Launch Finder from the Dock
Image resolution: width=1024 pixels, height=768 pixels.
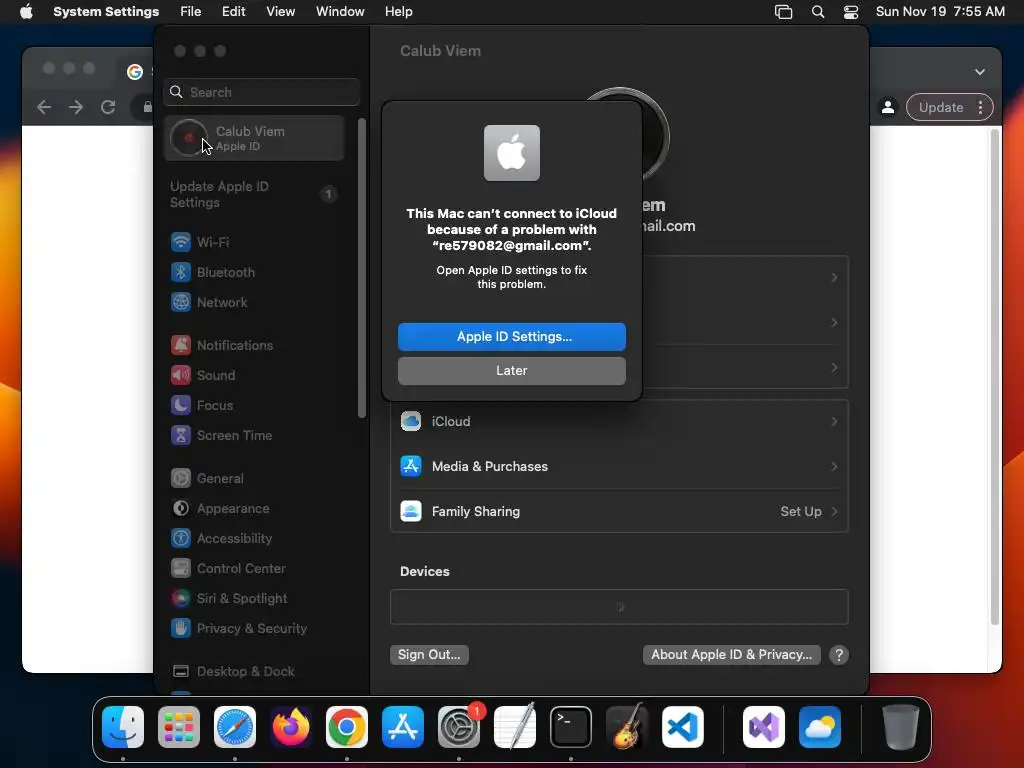(123, 727)
